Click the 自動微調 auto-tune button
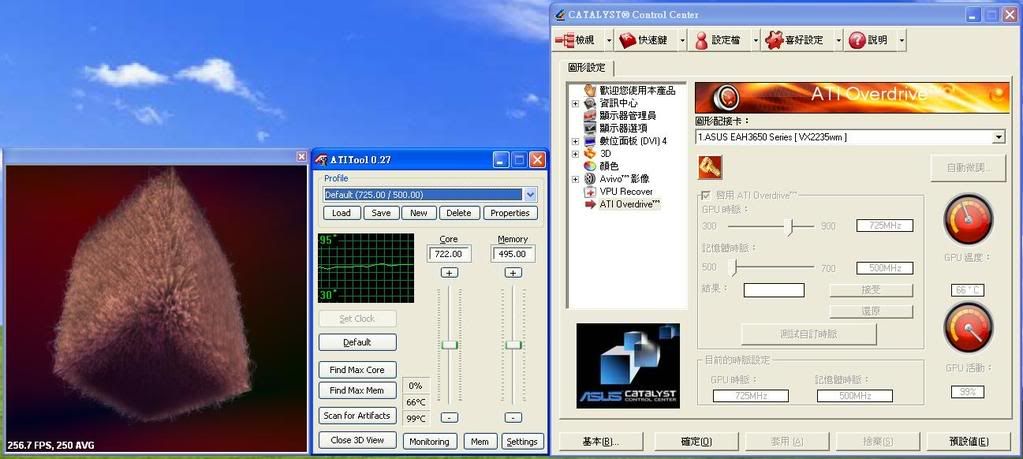Image resolution: width=1023 pixels, height=459 pixels. coord(969,168)
